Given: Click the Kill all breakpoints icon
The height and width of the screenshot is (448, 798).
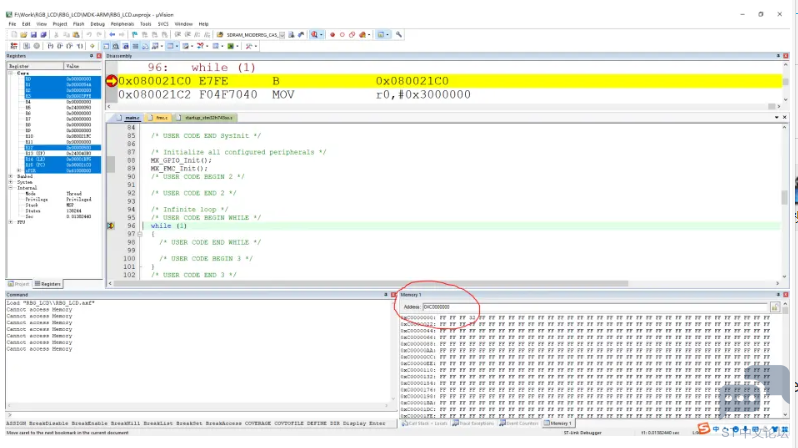Looking at the screenshot, I should pyautogui.click(x=362, y=35).
